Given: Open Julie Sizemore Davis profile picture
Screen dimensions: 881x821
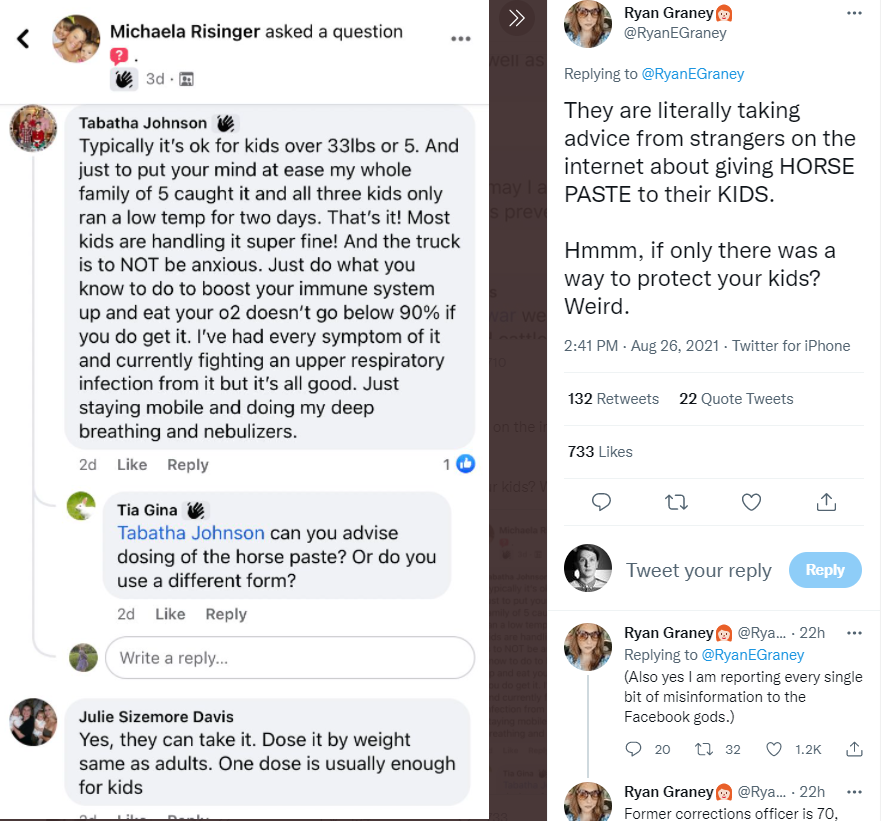Looking at the screenshot, I should pos(34,722).
